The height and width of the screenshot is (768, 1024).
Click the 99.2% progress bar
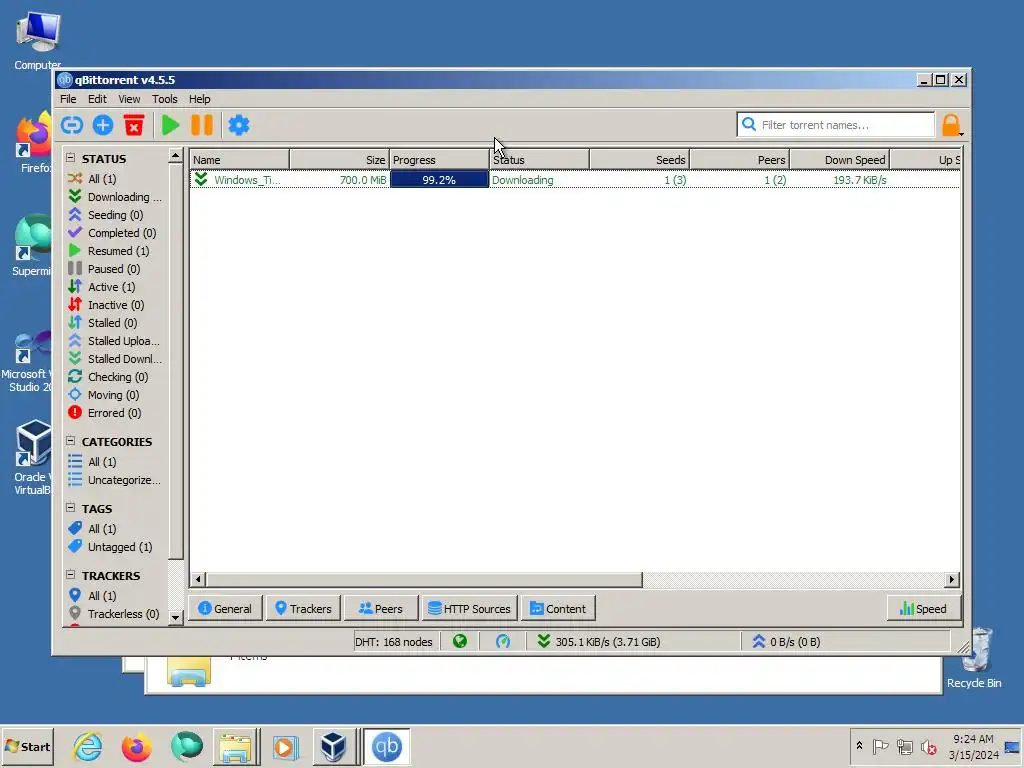point(440,180)
